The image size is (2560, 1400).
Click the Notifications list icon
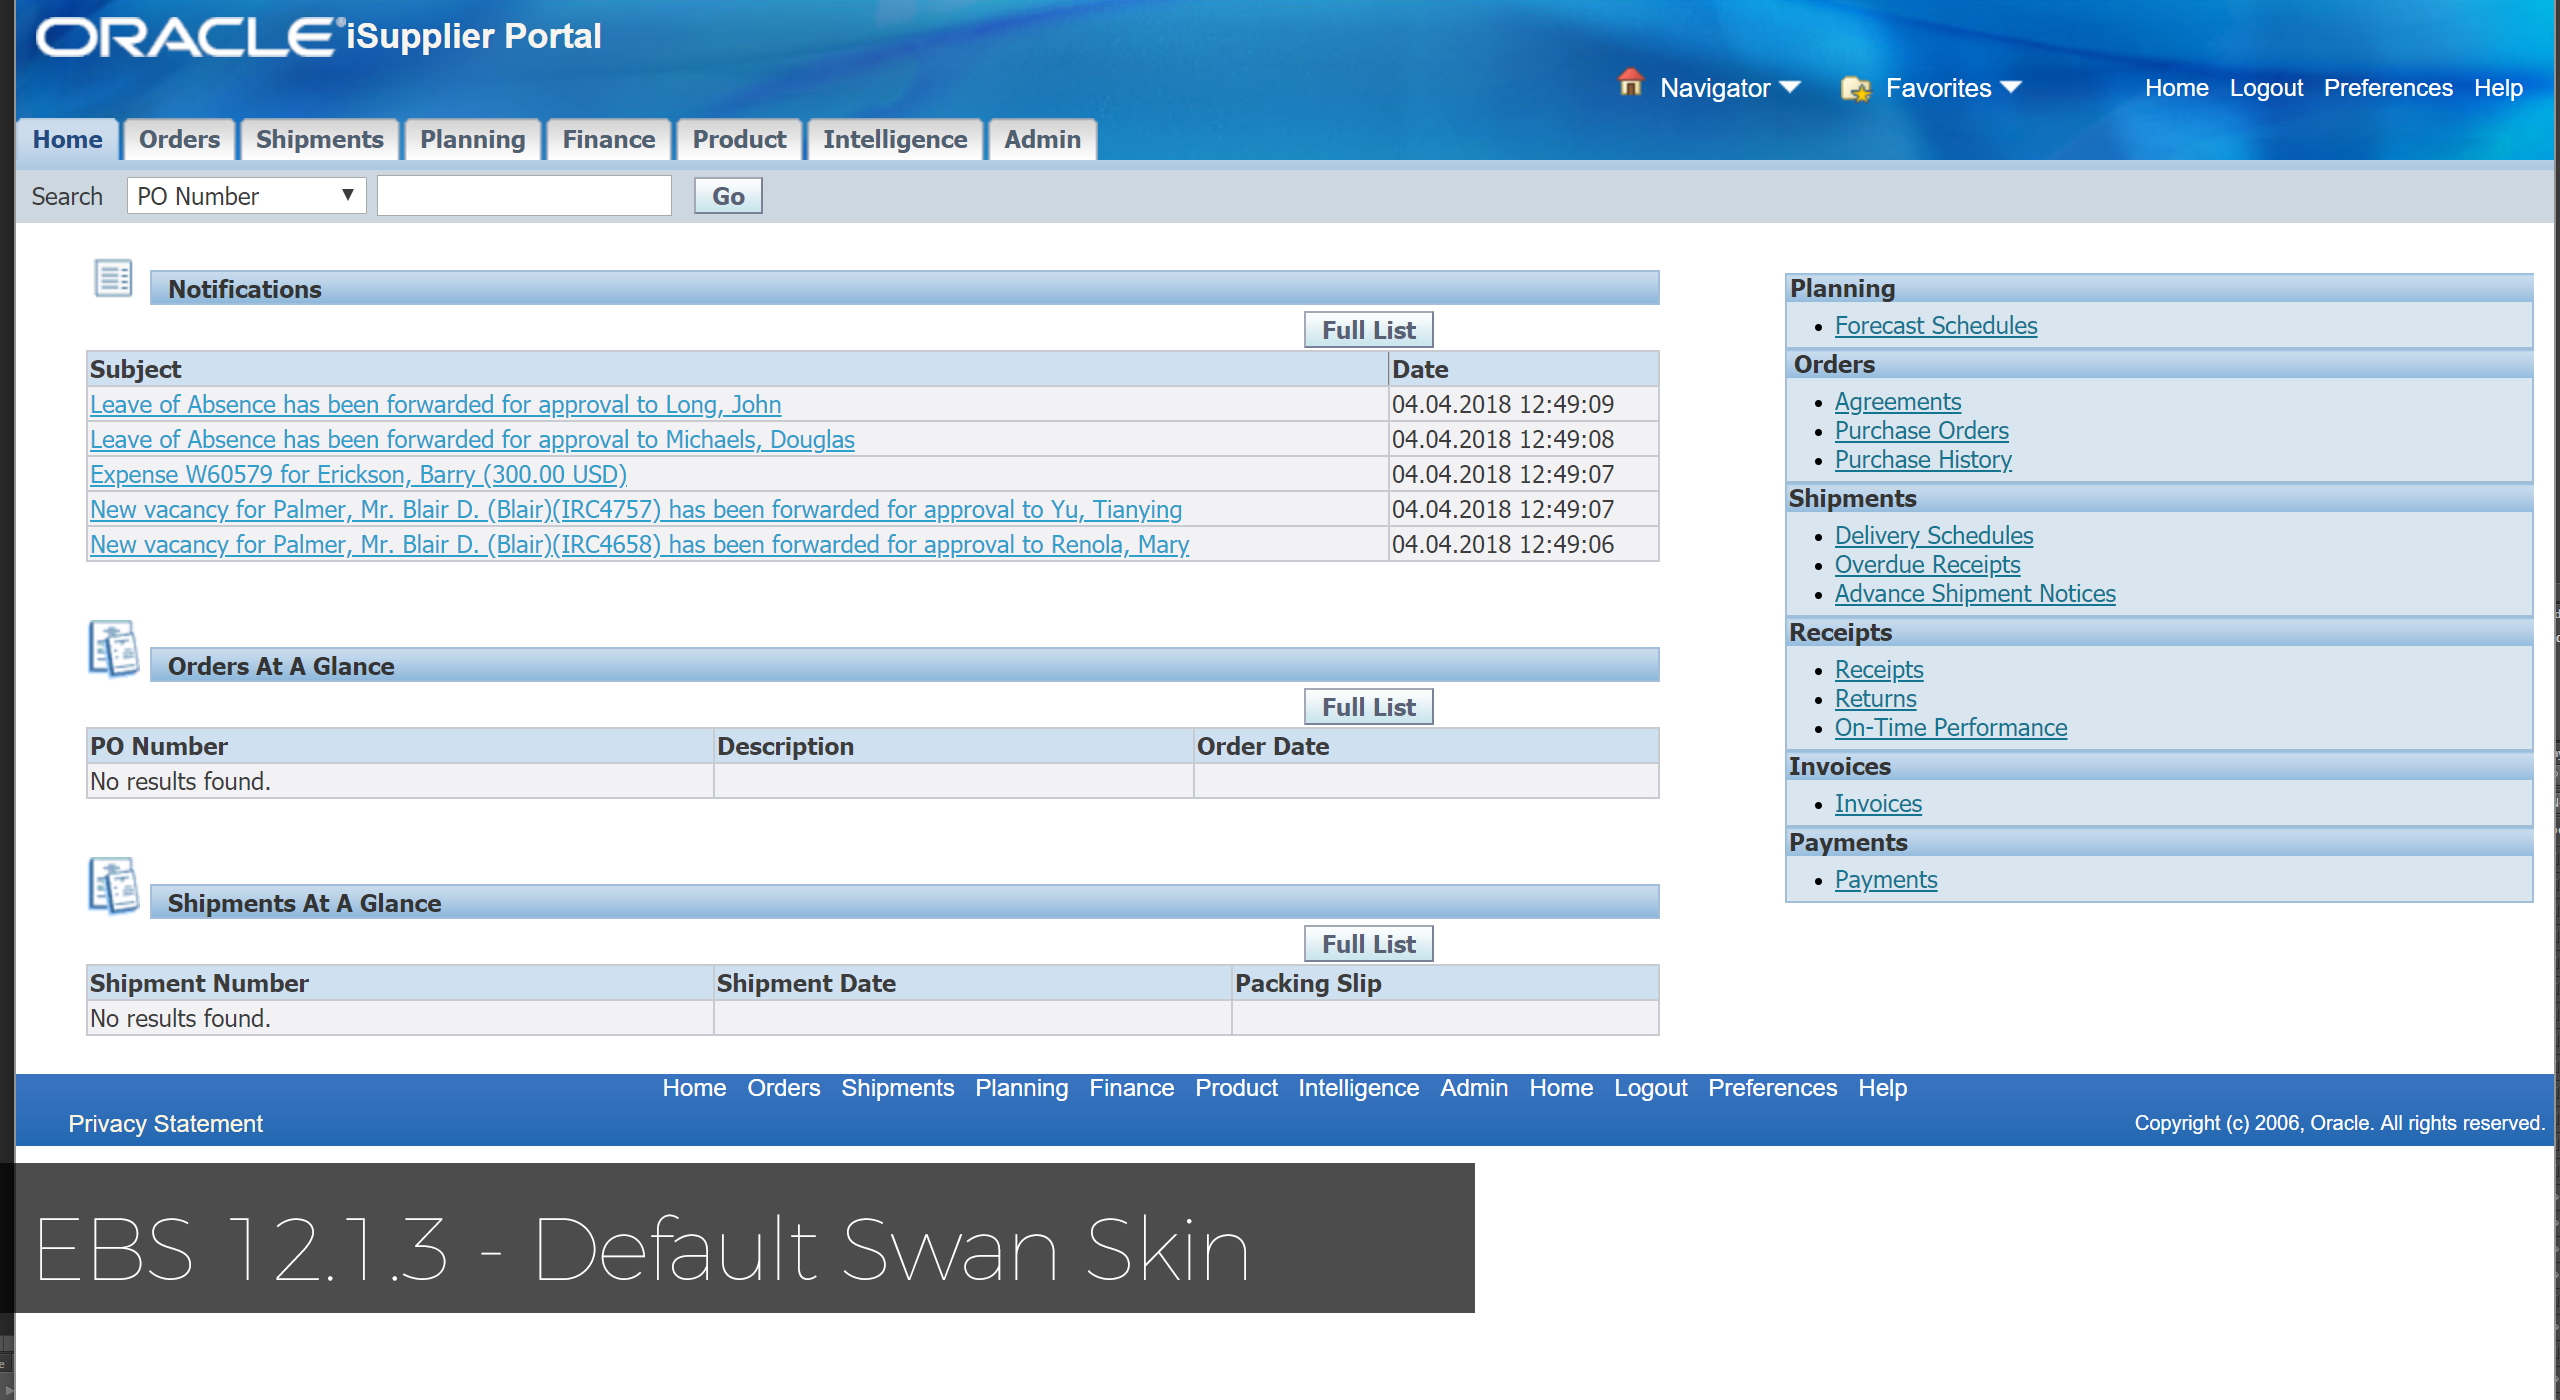pos(113,278)
